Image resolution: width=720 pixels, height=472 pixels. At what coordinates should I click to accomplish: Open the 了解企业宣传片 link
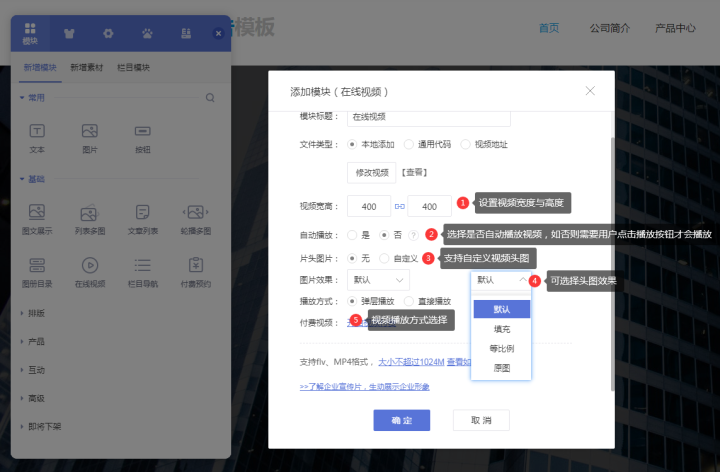(365, 387)
